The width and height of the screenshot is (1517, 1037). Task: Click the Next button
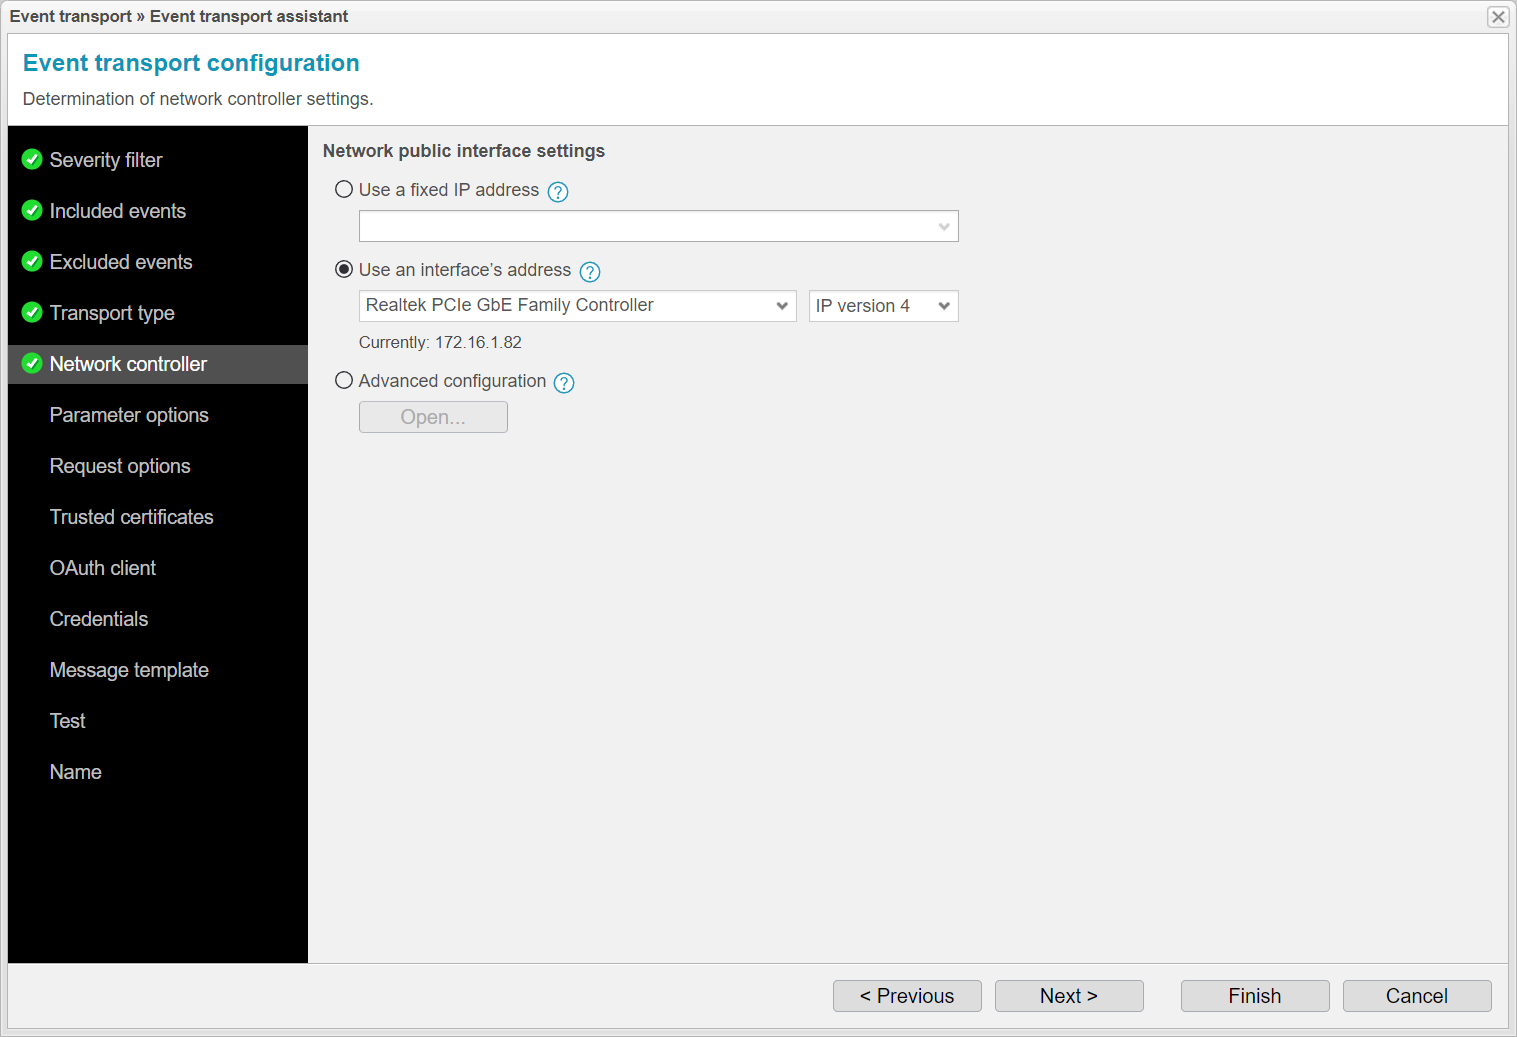click(x=1069, y=995)
